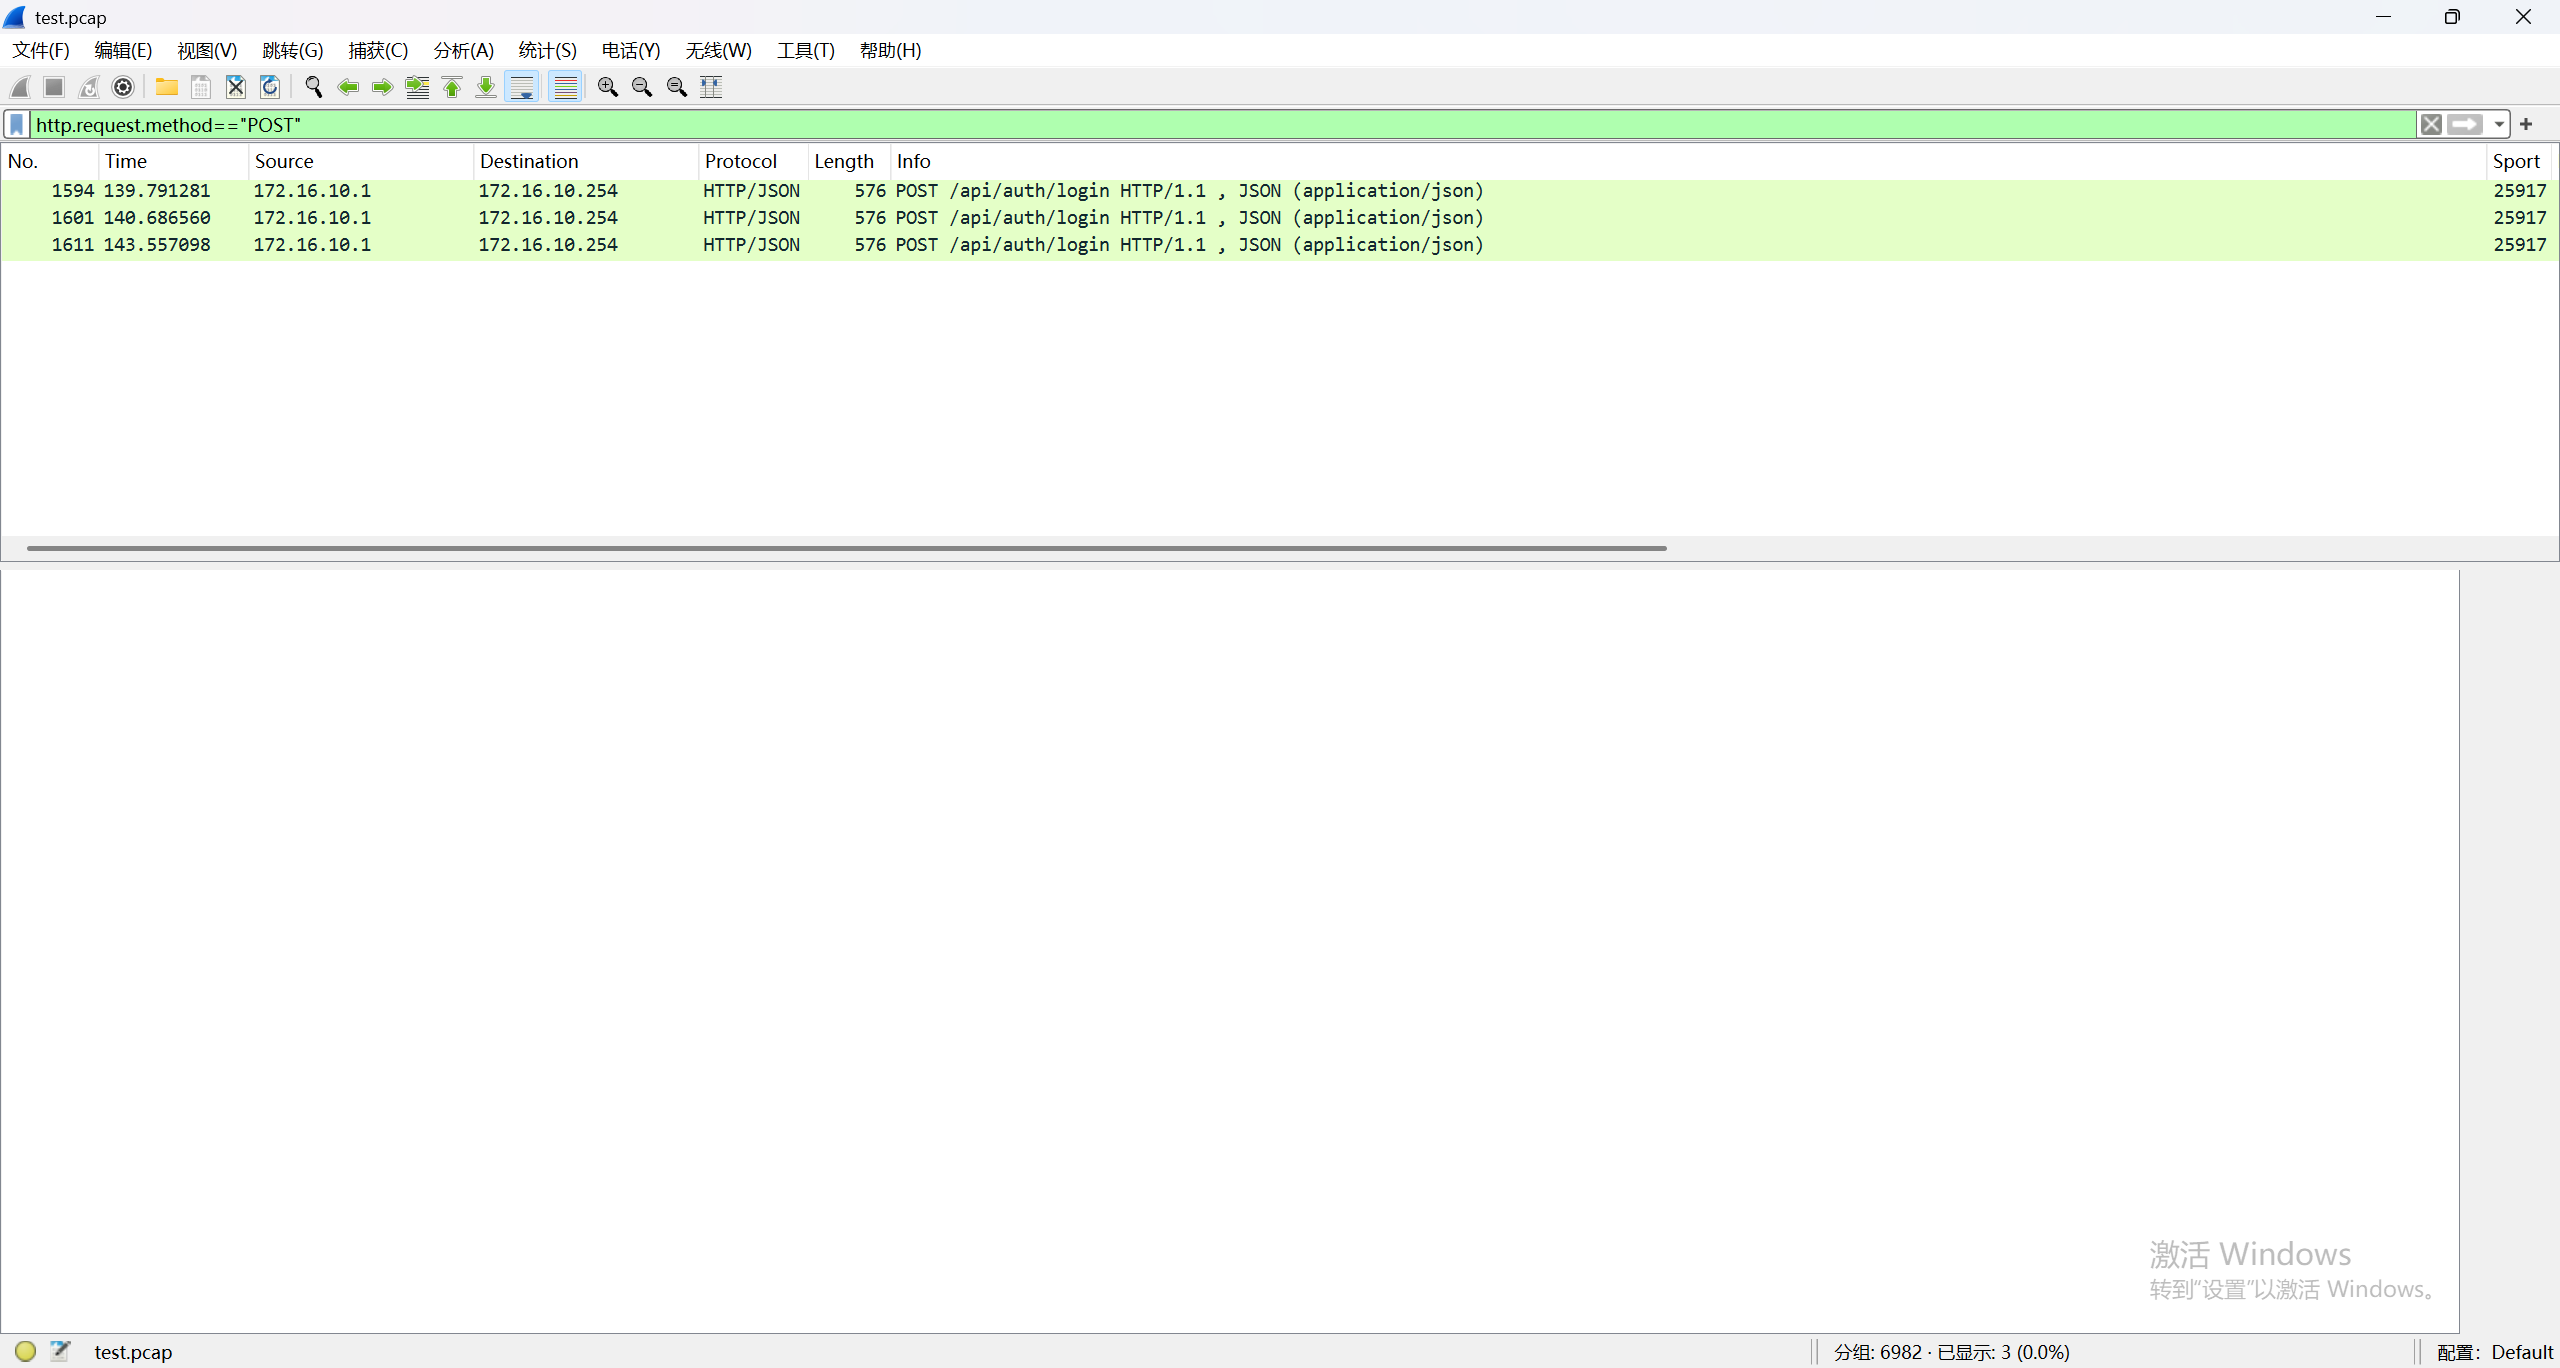This screenshot has height=1368, width=2560.
Task: Open the 分析(A) menu
Action: click(463, 50)
